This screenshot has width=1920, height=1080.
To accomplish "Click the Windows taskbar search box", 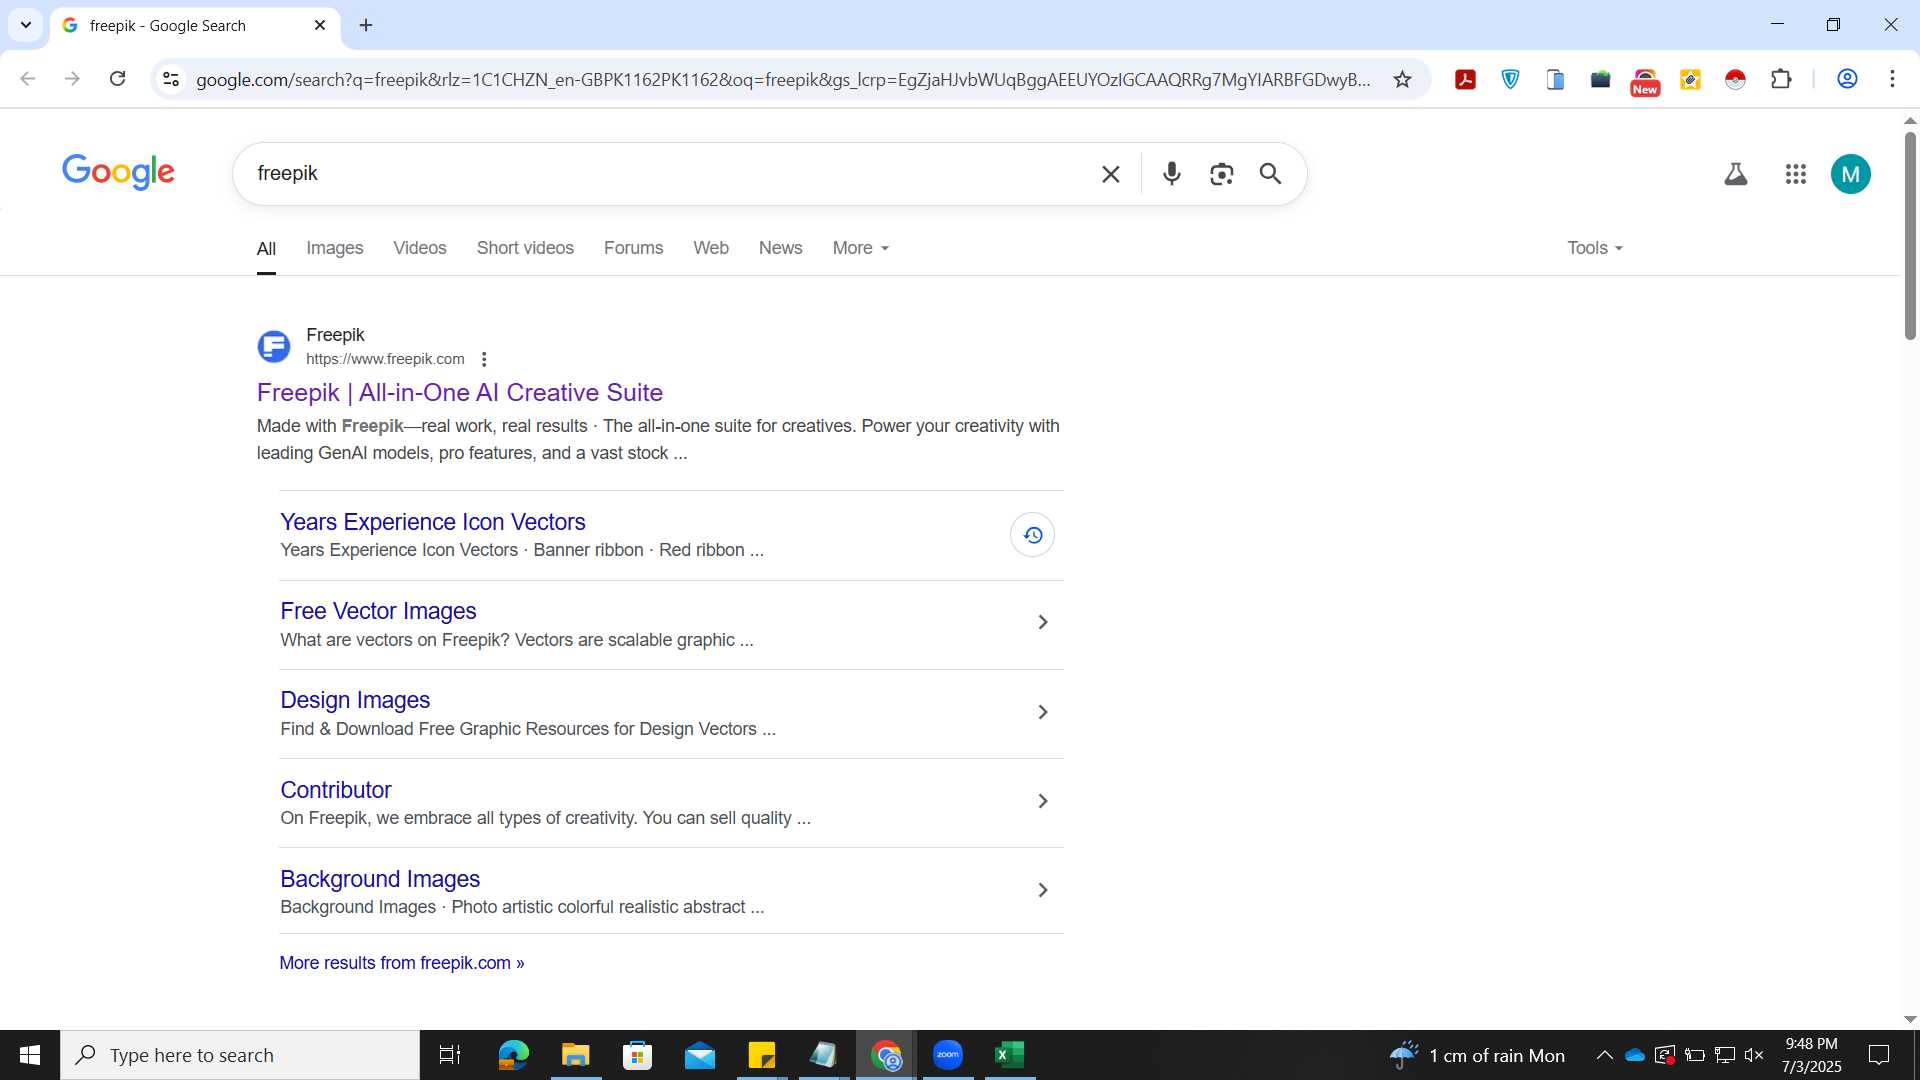I will 240,1055.
